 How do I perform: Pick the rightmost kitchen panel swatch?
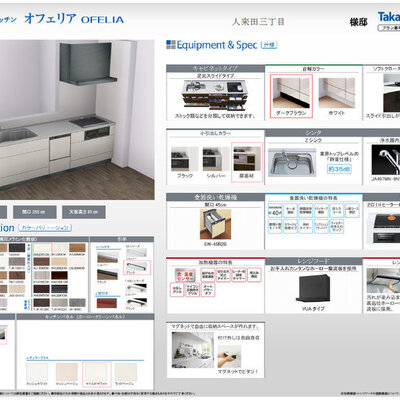coord(126,372)
